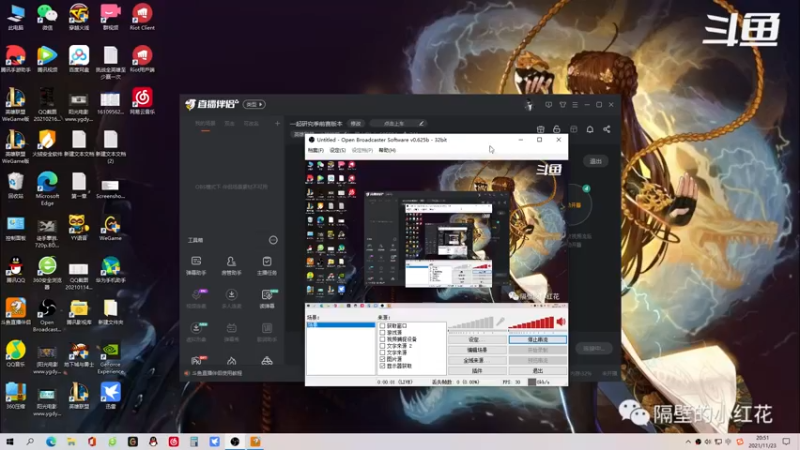This screenshot has width=800, height=450.
Task: Click the skin icon in the 直播伴侣 title bar
Action: click(x=563, y=105)
